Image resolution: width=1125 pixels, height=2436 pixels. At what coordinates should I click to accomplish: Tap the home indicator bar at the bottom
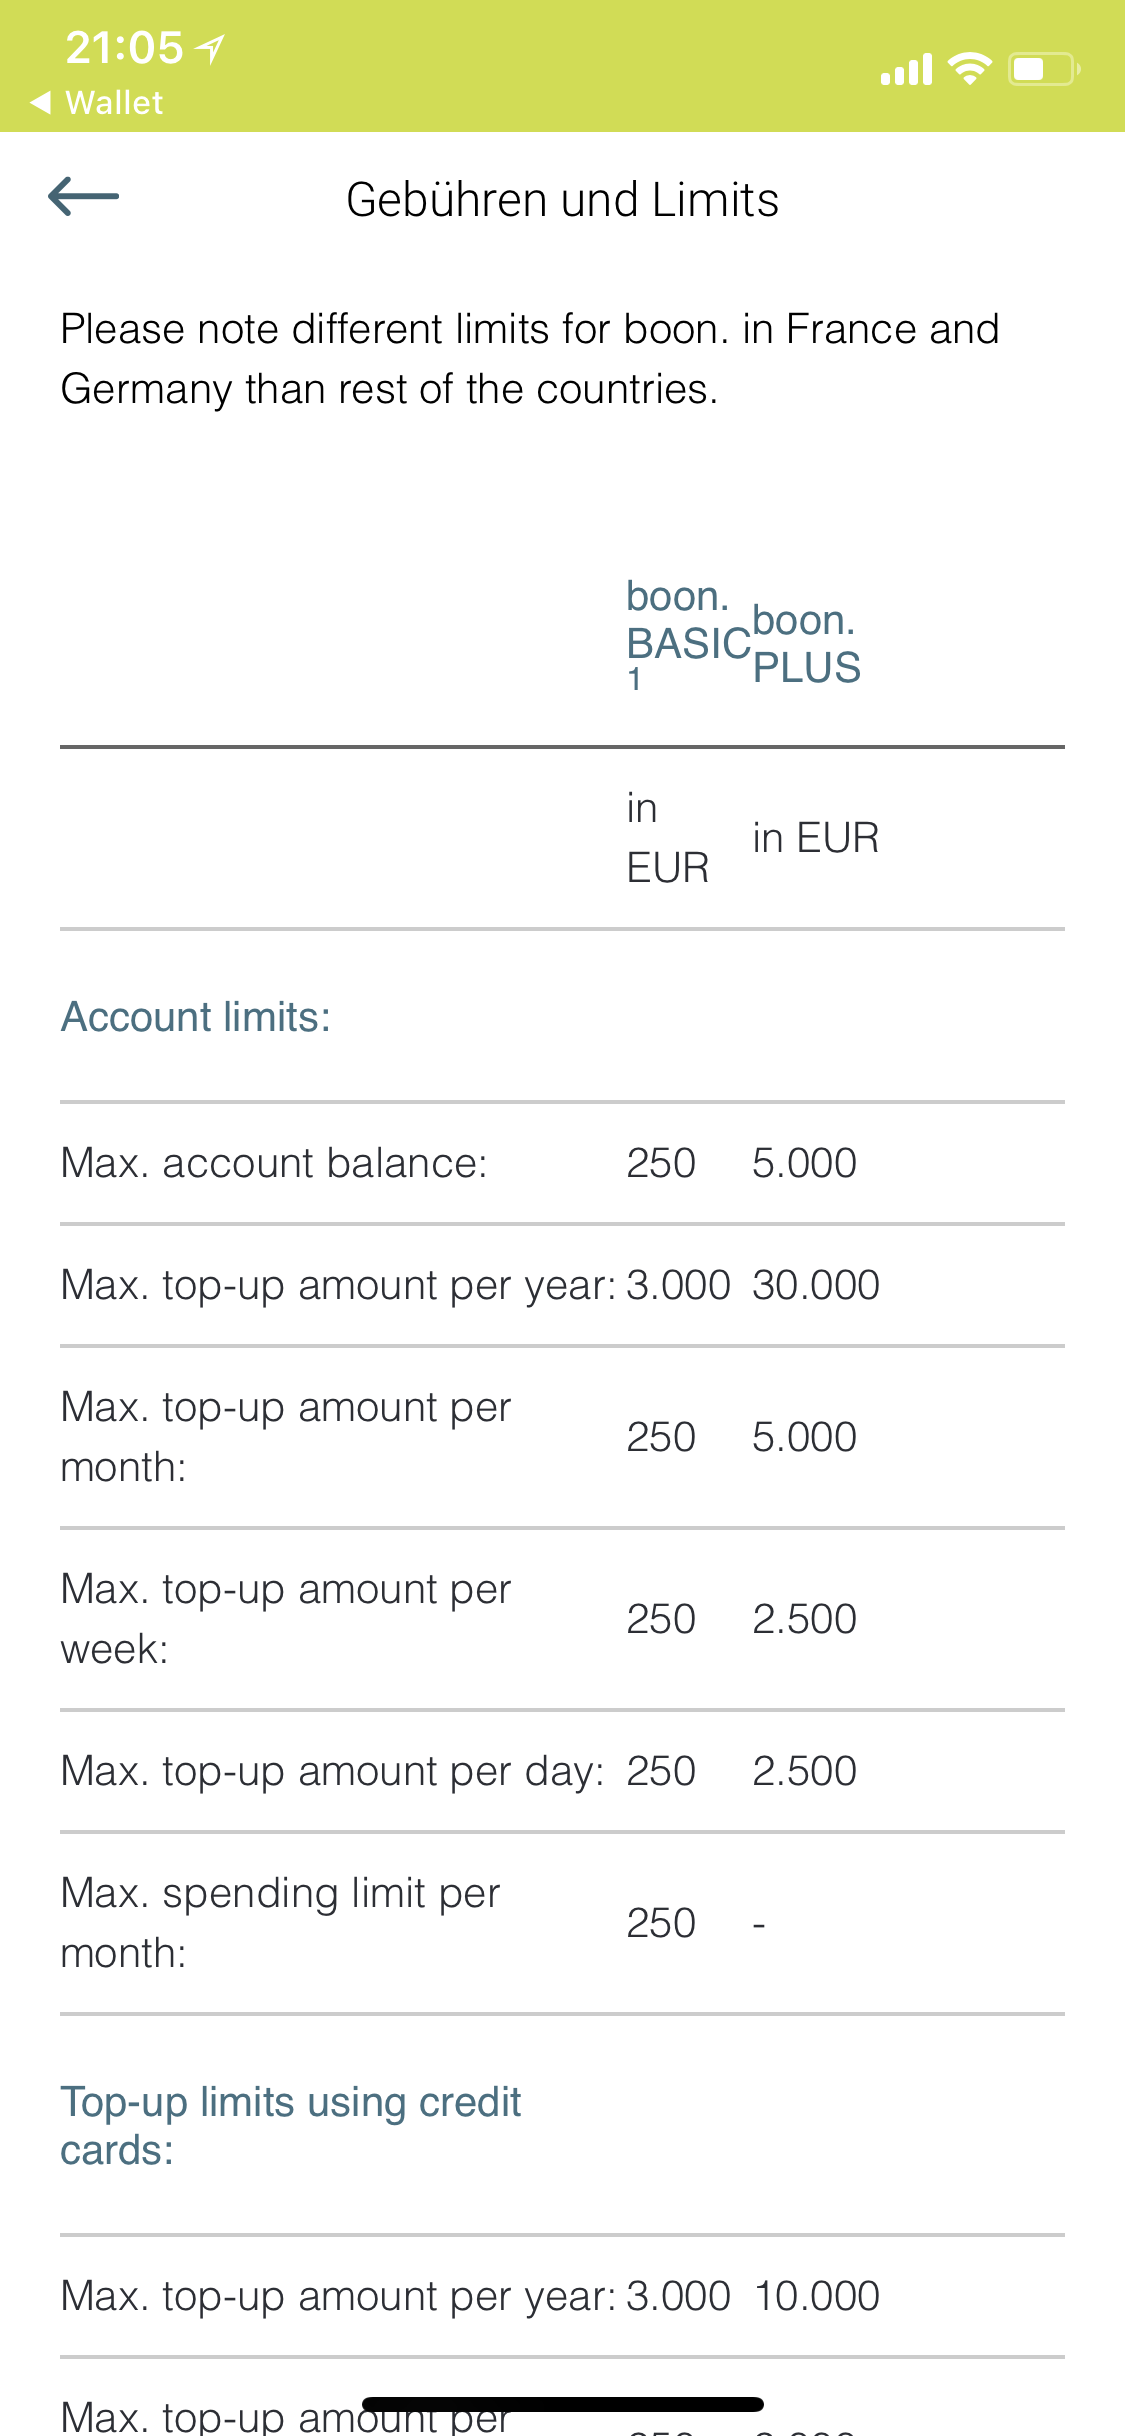click(563, 2404)
